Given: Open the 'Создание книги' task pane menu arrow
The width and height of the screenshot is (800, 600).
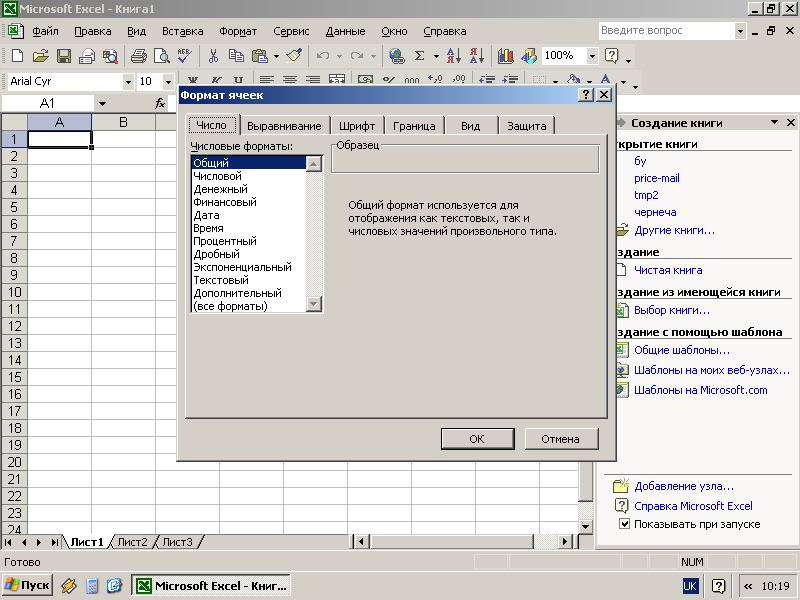Looking at the screenshot, I should tap(774, 122).
